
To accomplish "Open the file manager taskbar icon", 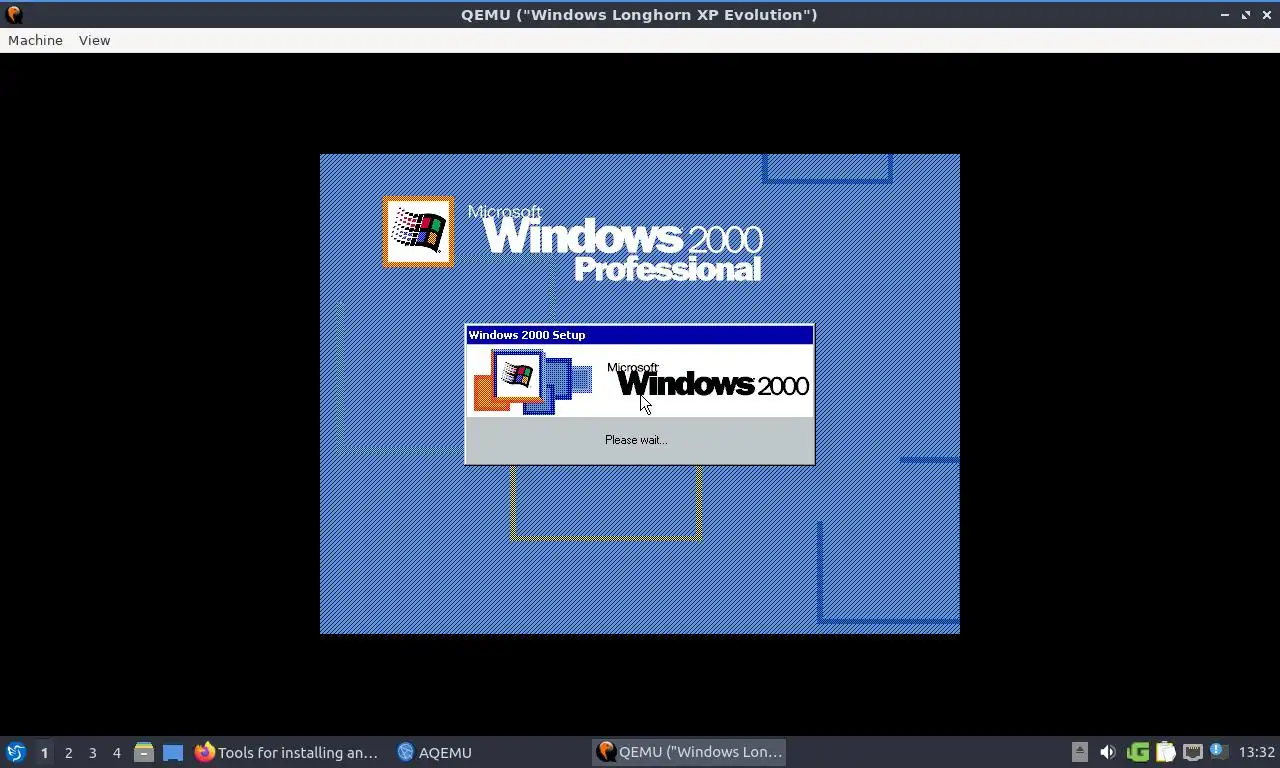I will click(144, 752).
